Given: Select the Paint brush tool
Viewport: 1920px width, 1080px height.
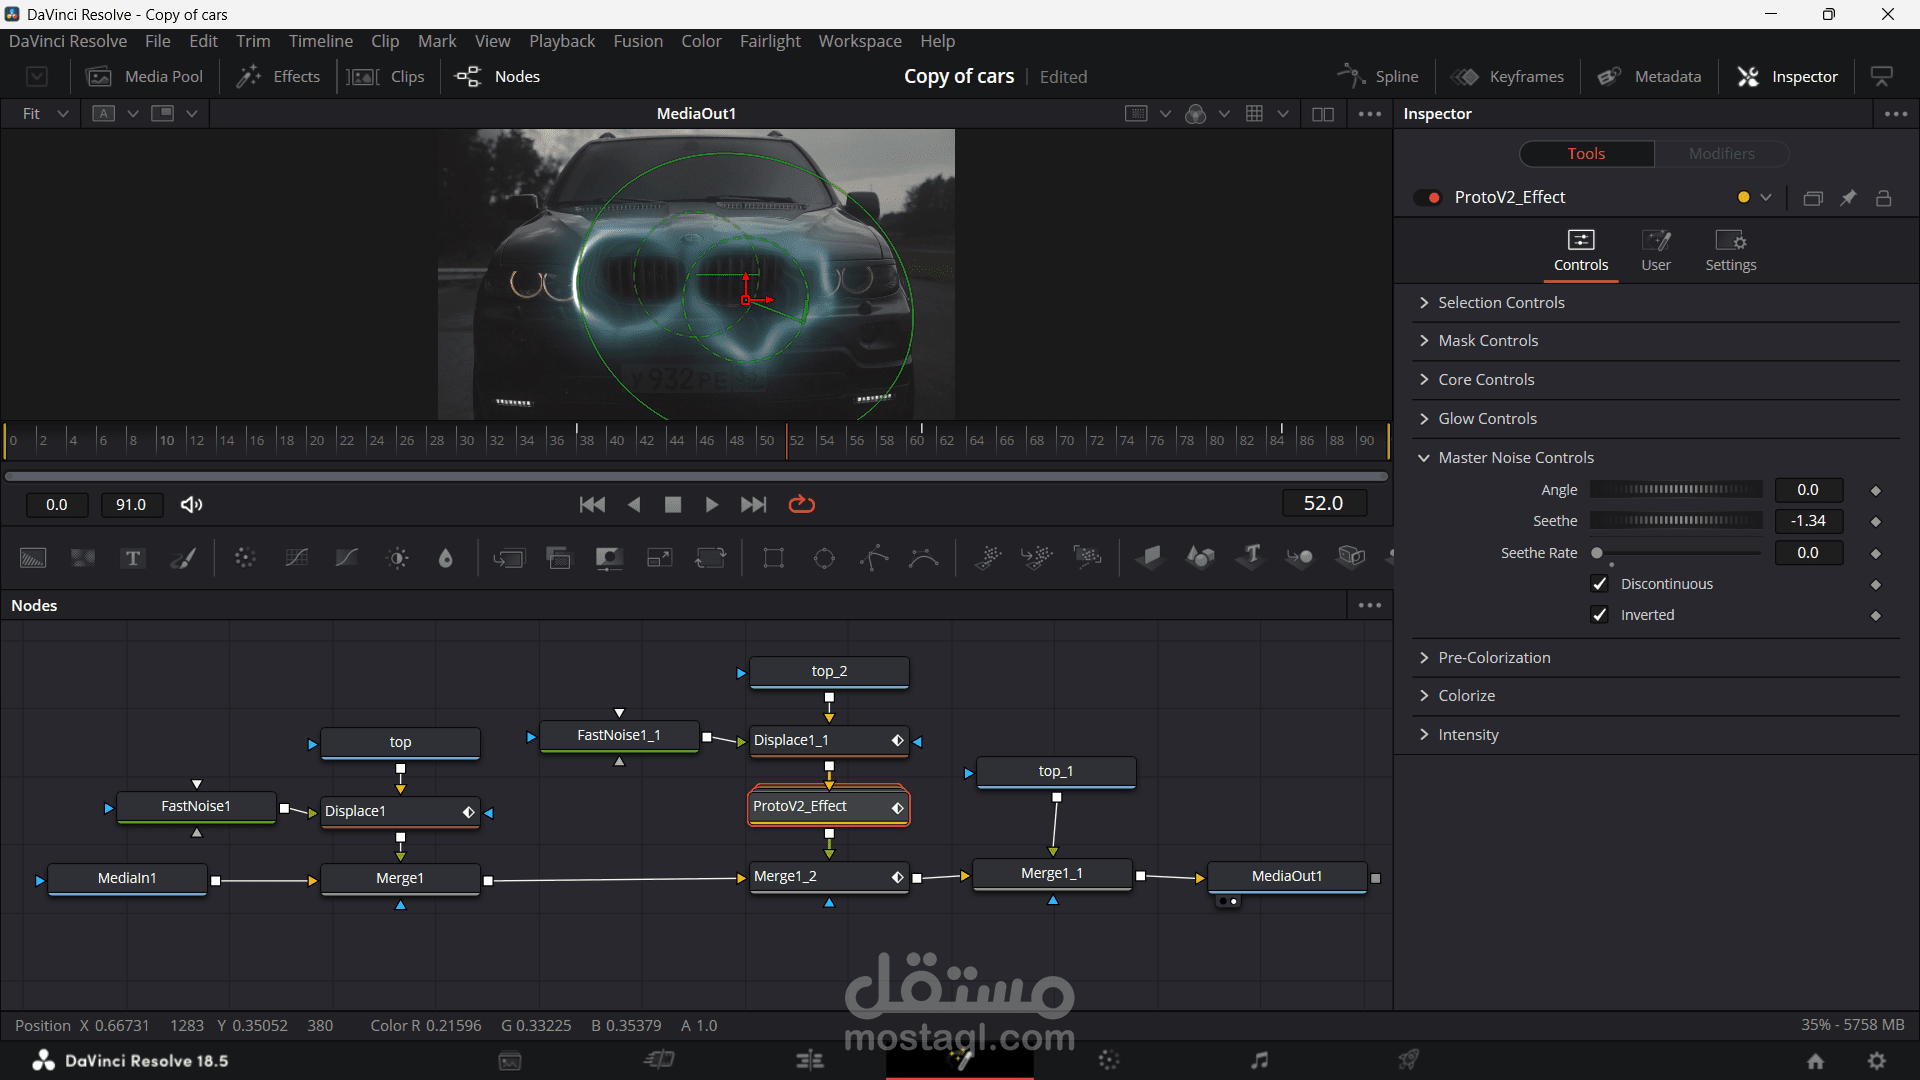Looking at the screenshot, I should (x=183, y=558).
